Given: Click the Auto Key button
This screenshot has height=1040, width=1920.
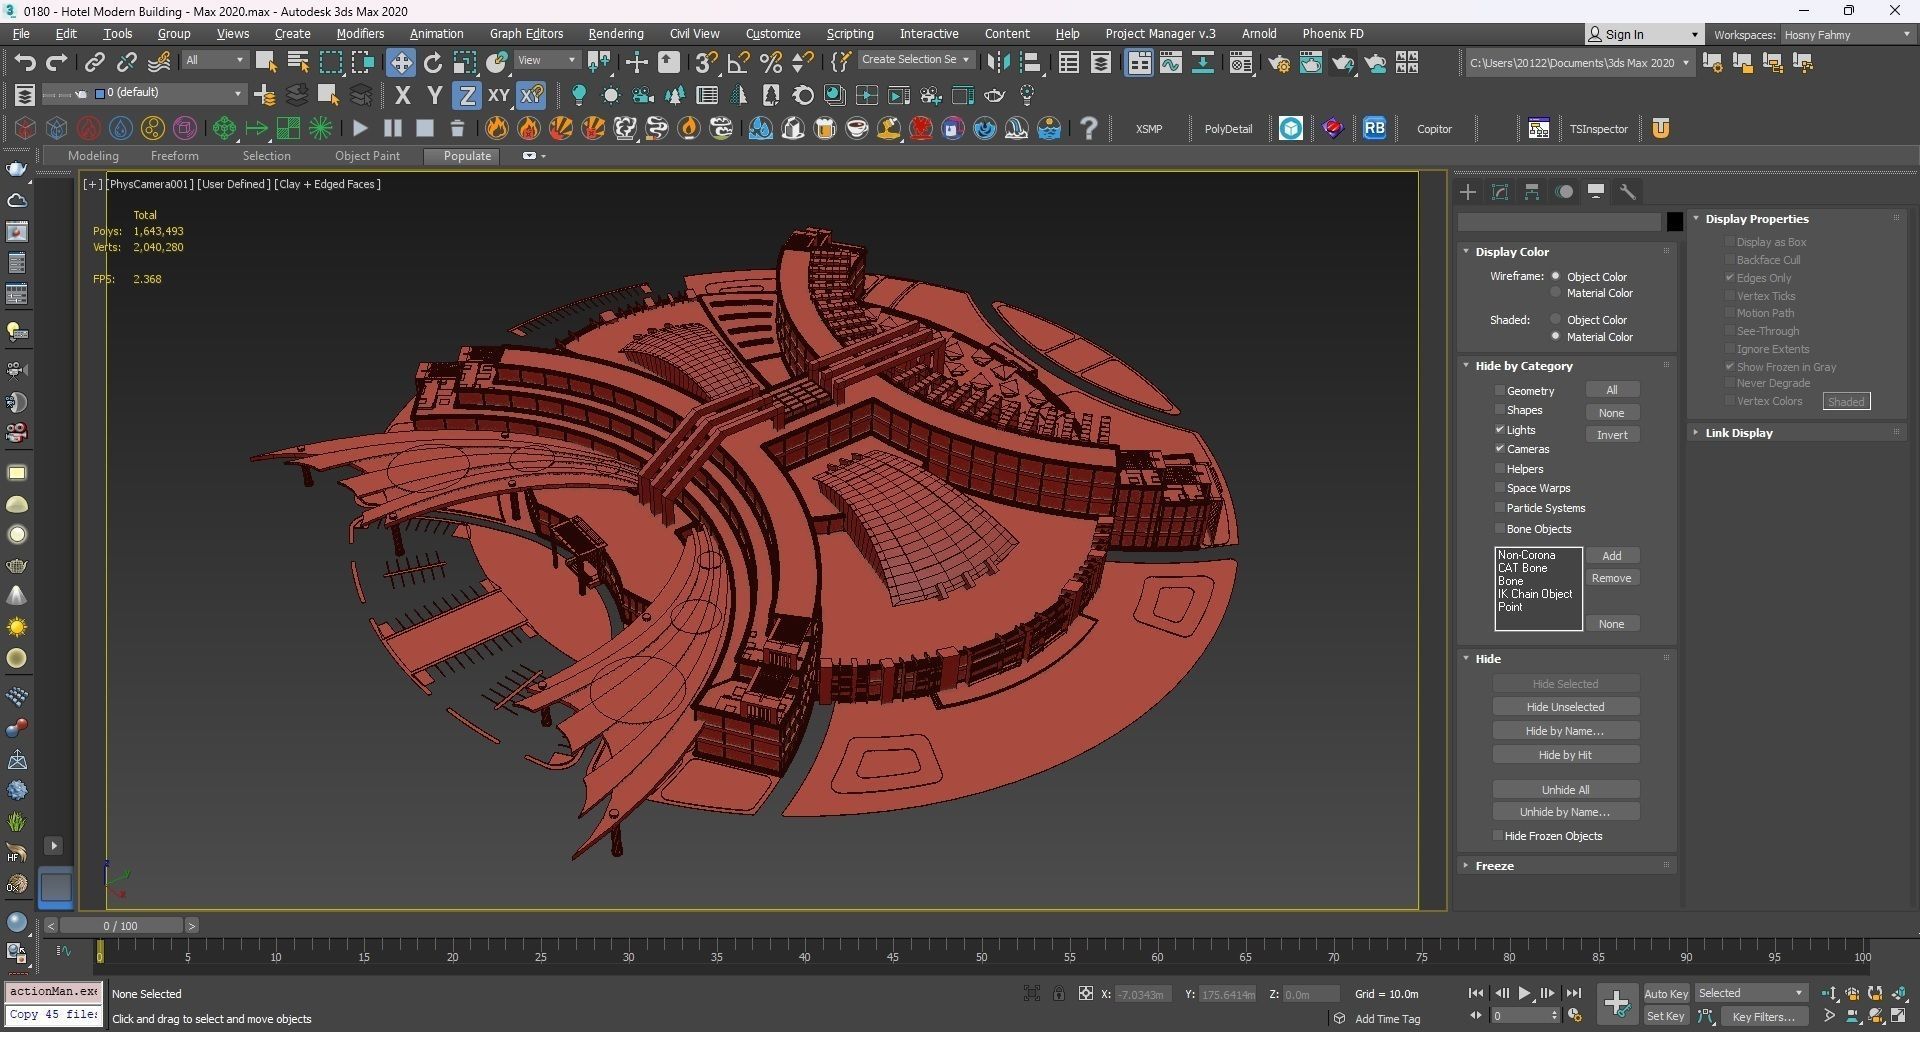Looking at the screenshot, I should [1666, 994].
